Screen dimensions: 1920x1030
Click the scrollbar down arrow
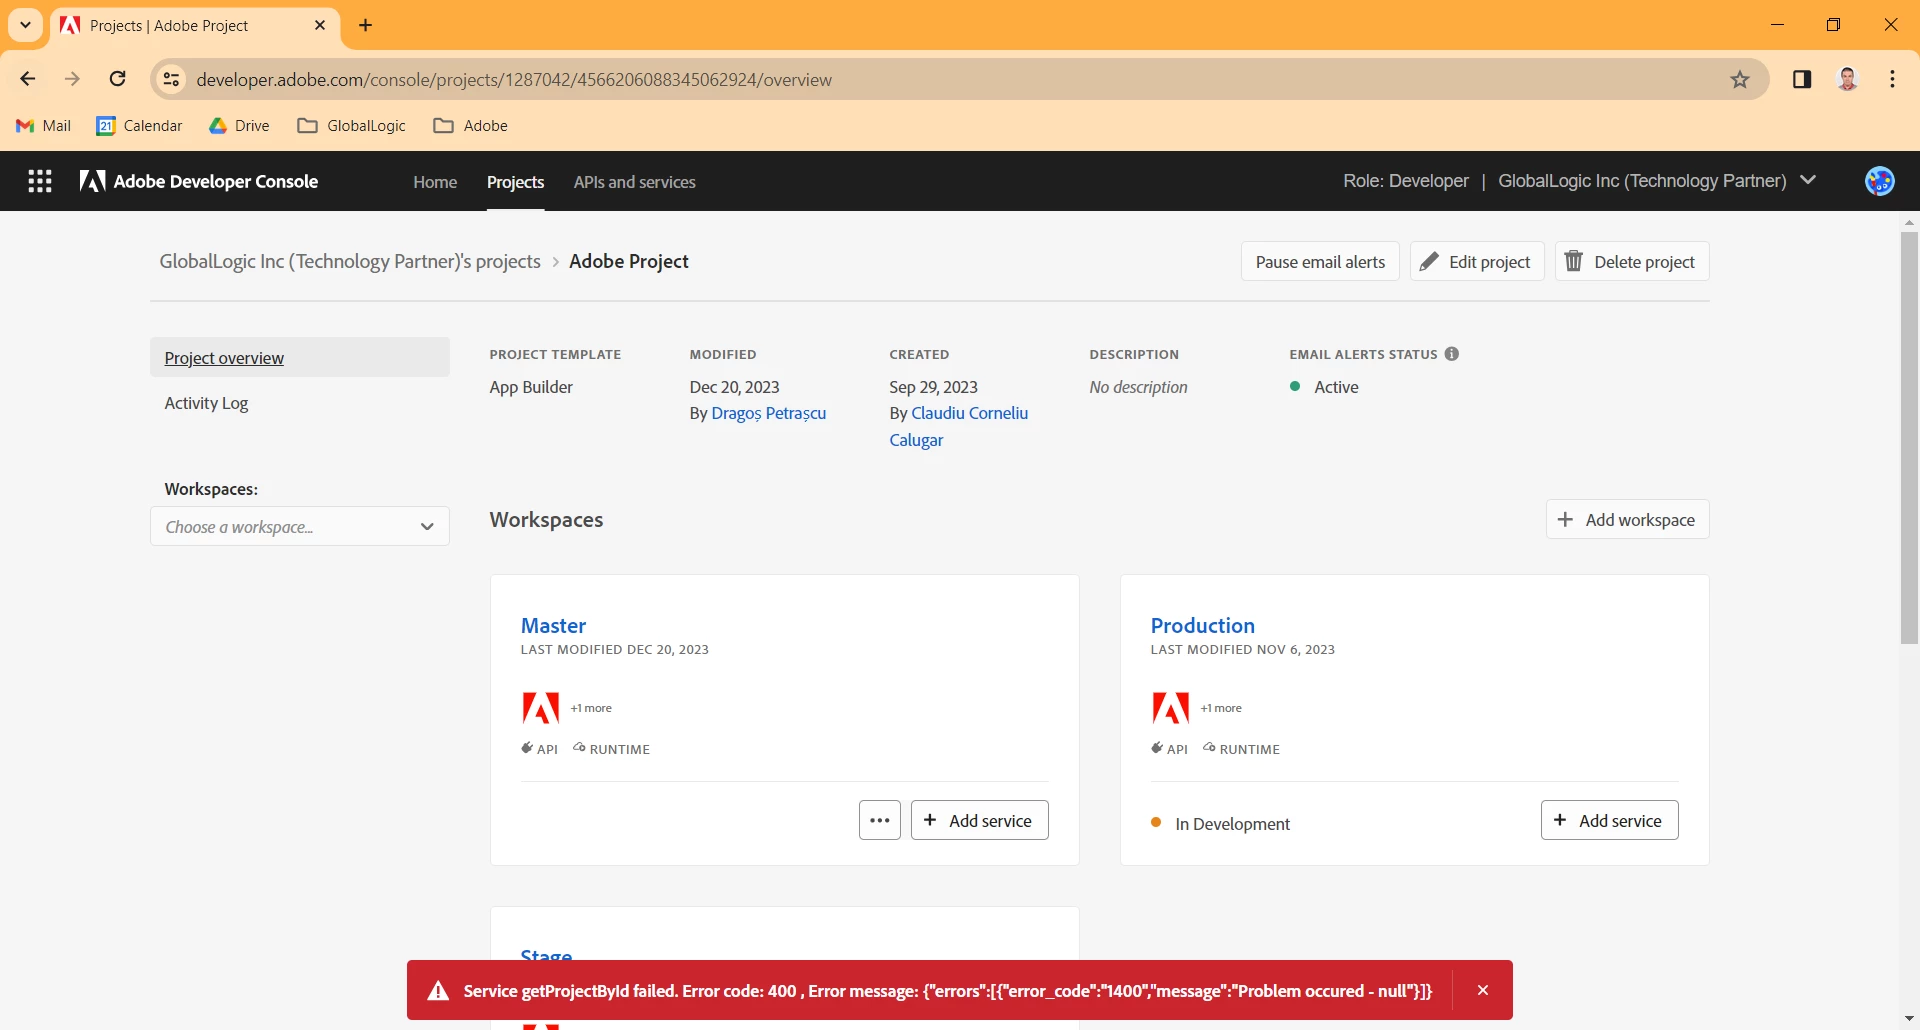click(1909, 1019)
